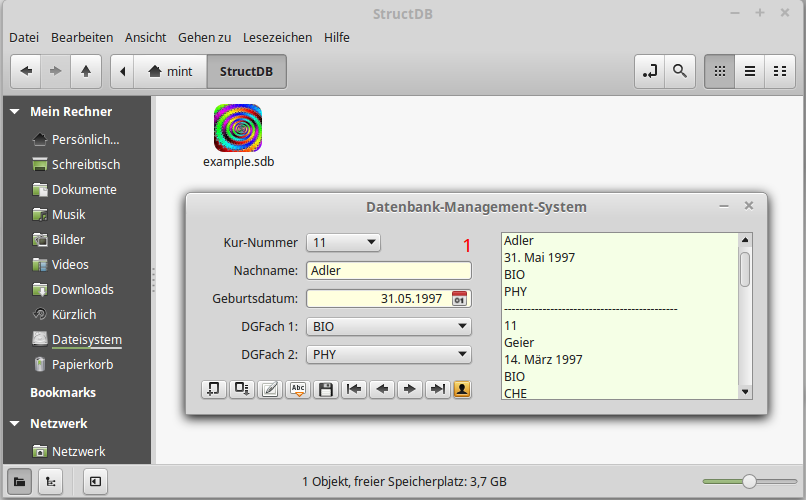The image size is (806, 500).
Task: Jump to the last record
Action: tap(437, 390)
